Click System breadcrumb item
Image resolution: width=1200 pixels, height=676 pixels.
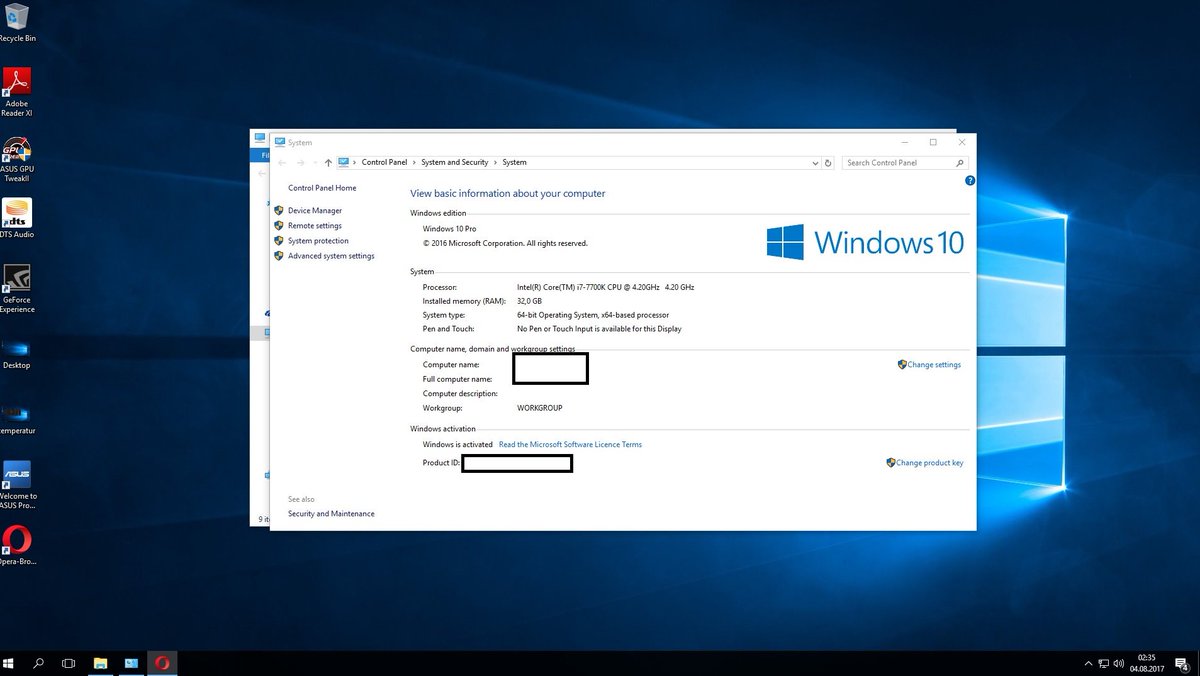click(x=514, y=162)
